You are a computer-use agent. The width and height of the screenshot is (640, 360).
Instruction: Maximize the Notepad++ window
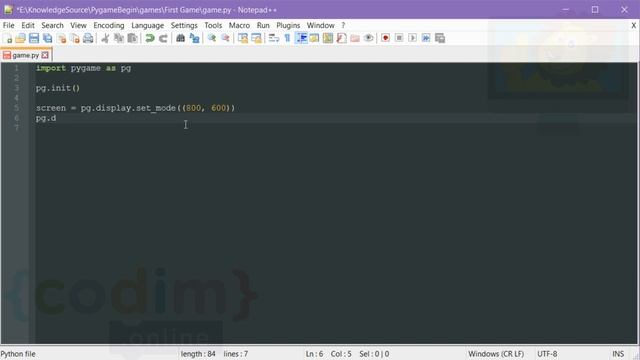pos(595,9)
